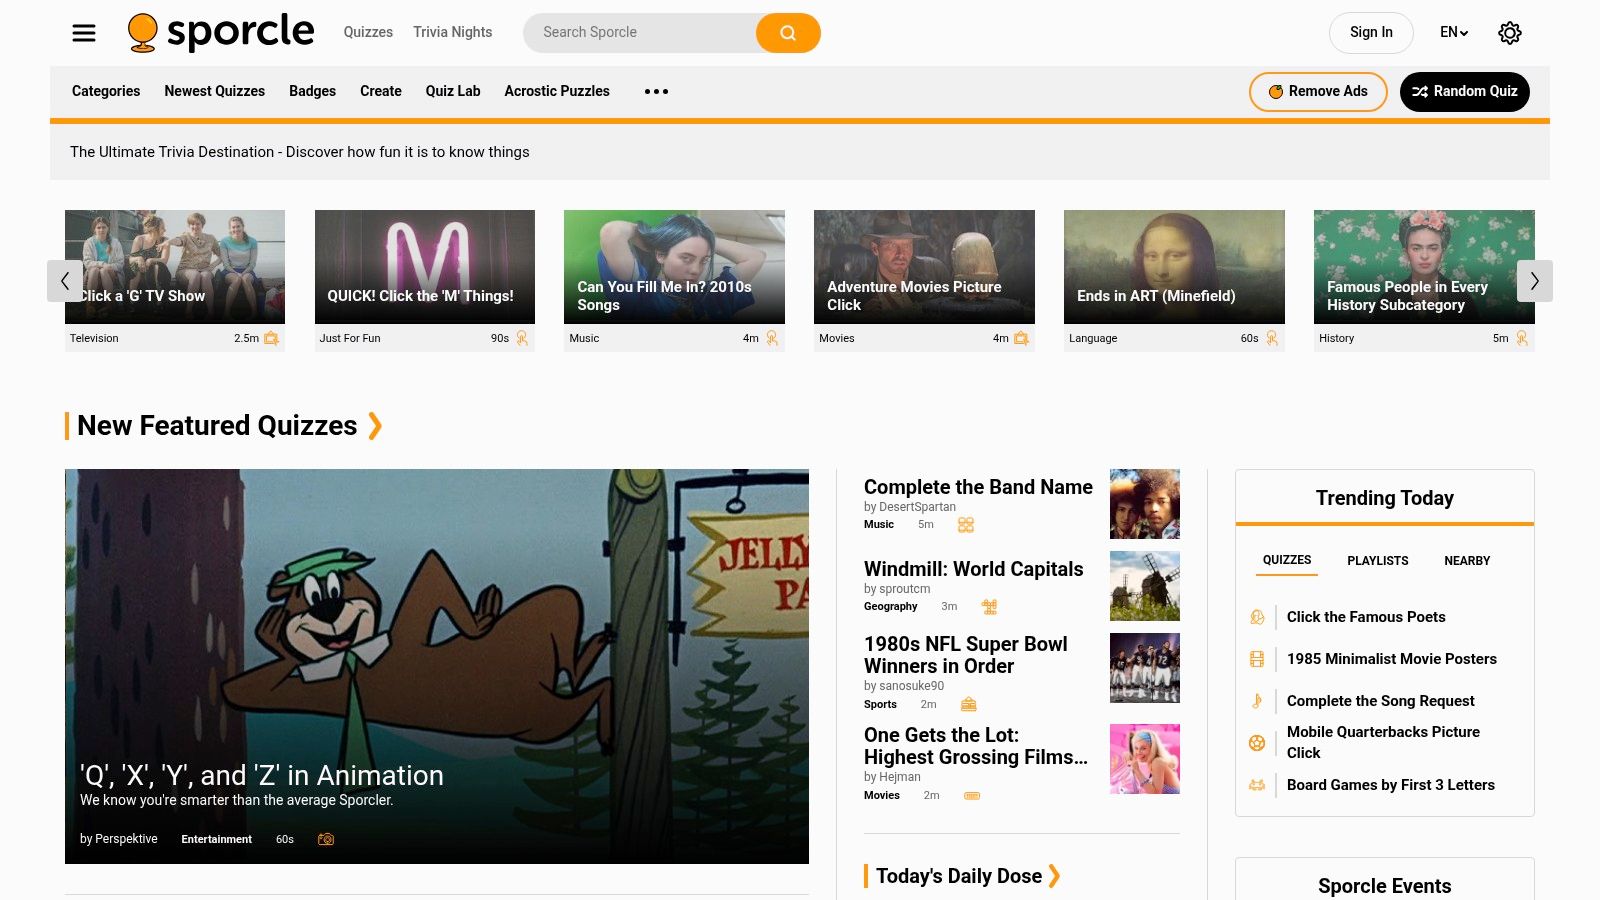Switch to the Nearby trending tab
This screenshot has width=1600, height=900.
tap(1466, 561)
